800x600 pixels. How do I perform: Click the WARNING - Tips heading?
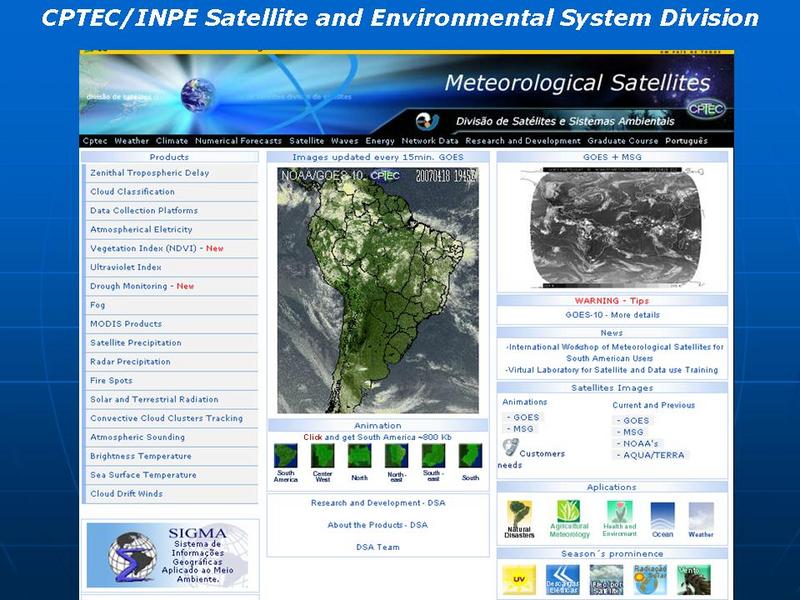point(612,301)
